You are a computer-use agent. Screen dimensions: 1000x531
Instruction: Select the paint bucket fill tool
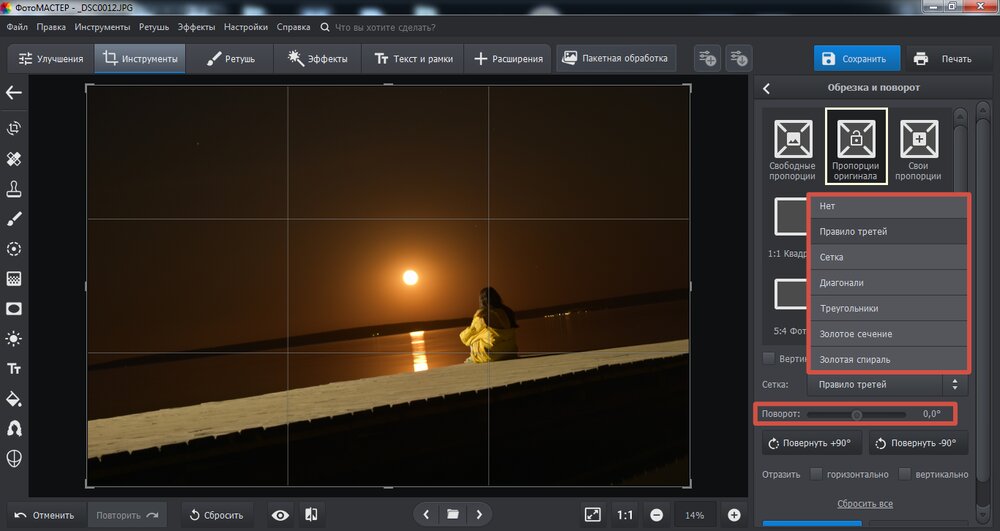[x=14, y=399]
